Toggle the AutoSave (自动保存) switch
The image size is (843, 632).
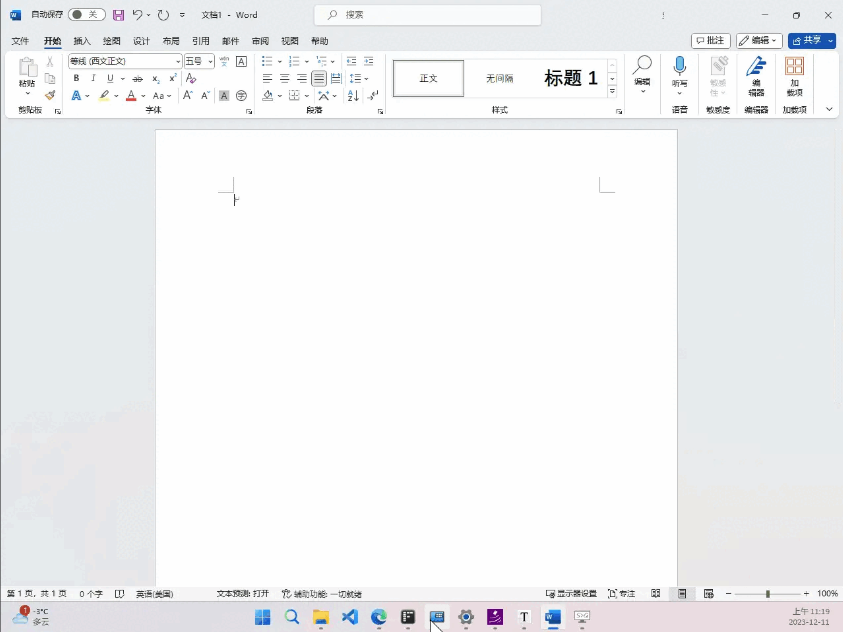point(87,15)
